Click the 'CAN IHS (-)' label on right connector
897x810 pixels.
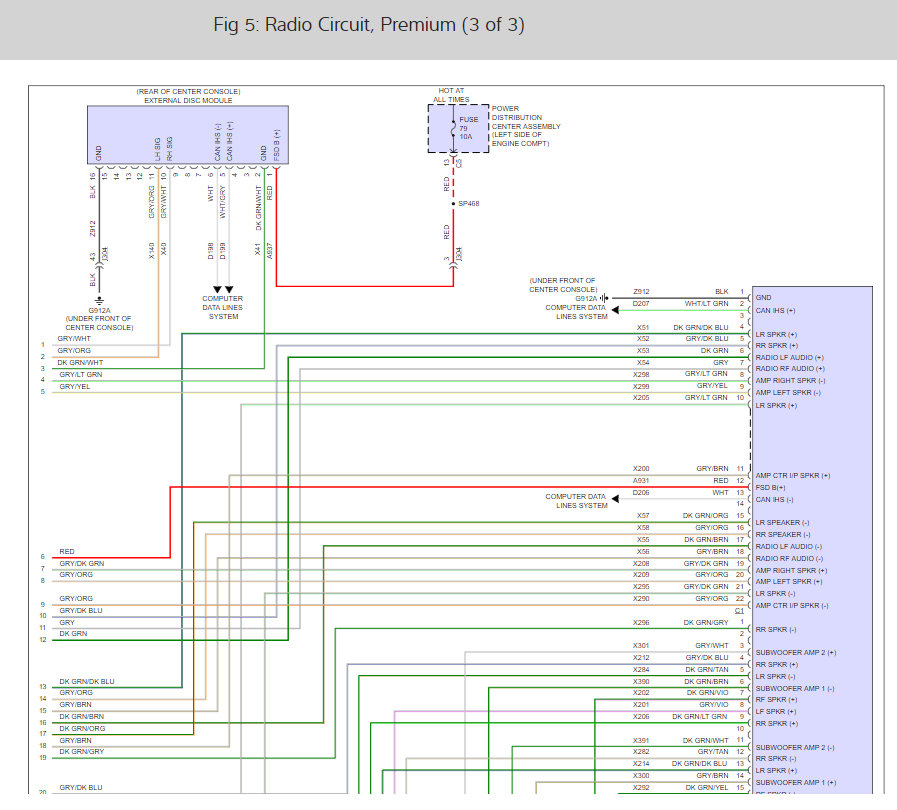click(775, 500)
